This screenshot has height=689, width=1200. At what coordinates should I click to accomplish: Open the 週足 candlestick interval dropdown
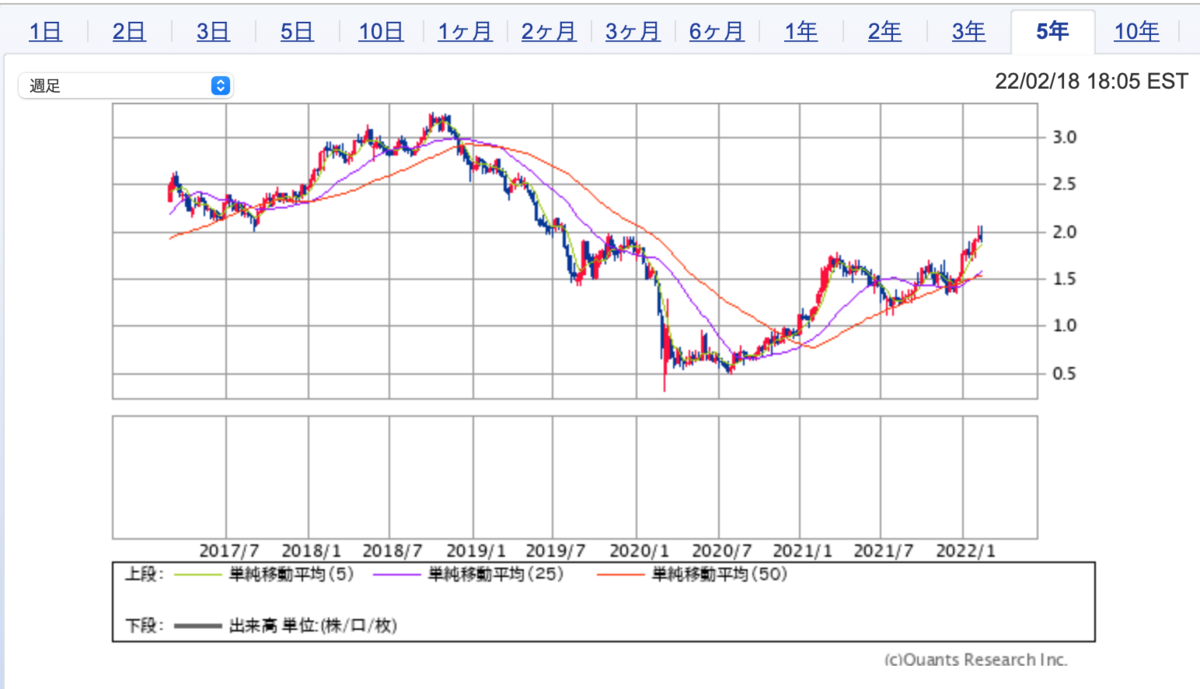[x=125, y=86]
